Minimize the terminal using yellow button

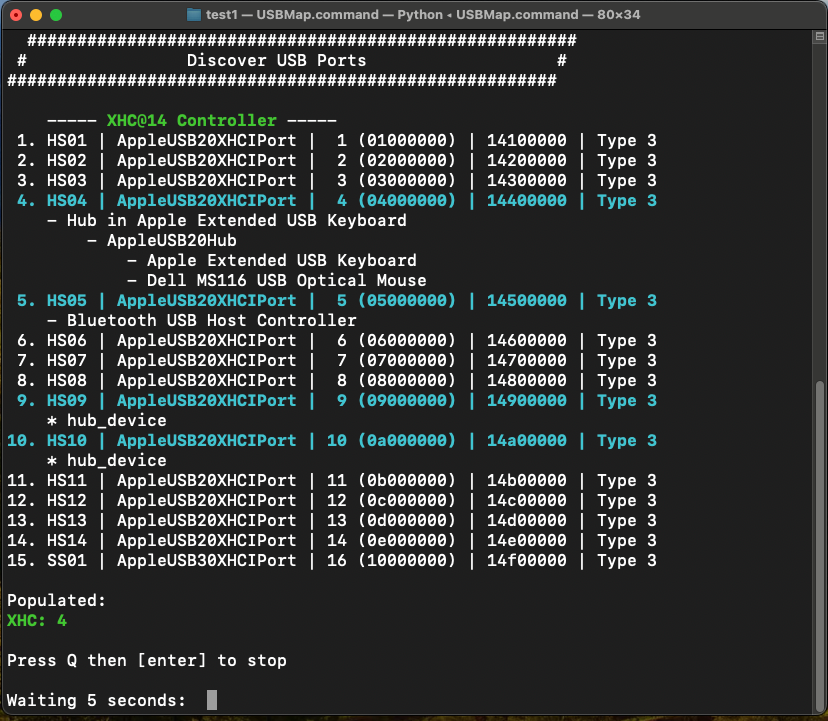tap(36, 15)
